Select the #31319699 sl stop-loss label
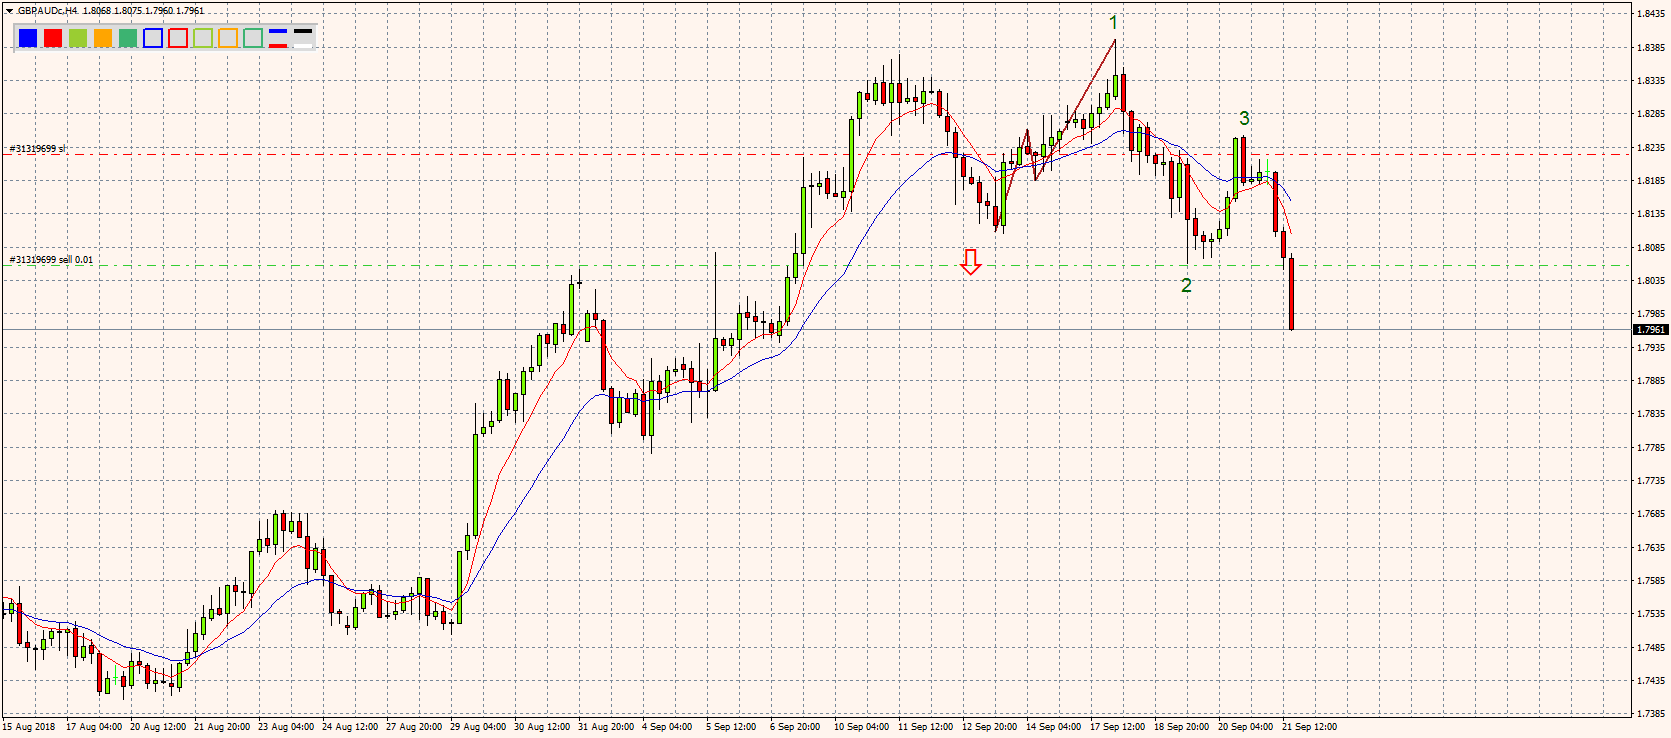 38,149
